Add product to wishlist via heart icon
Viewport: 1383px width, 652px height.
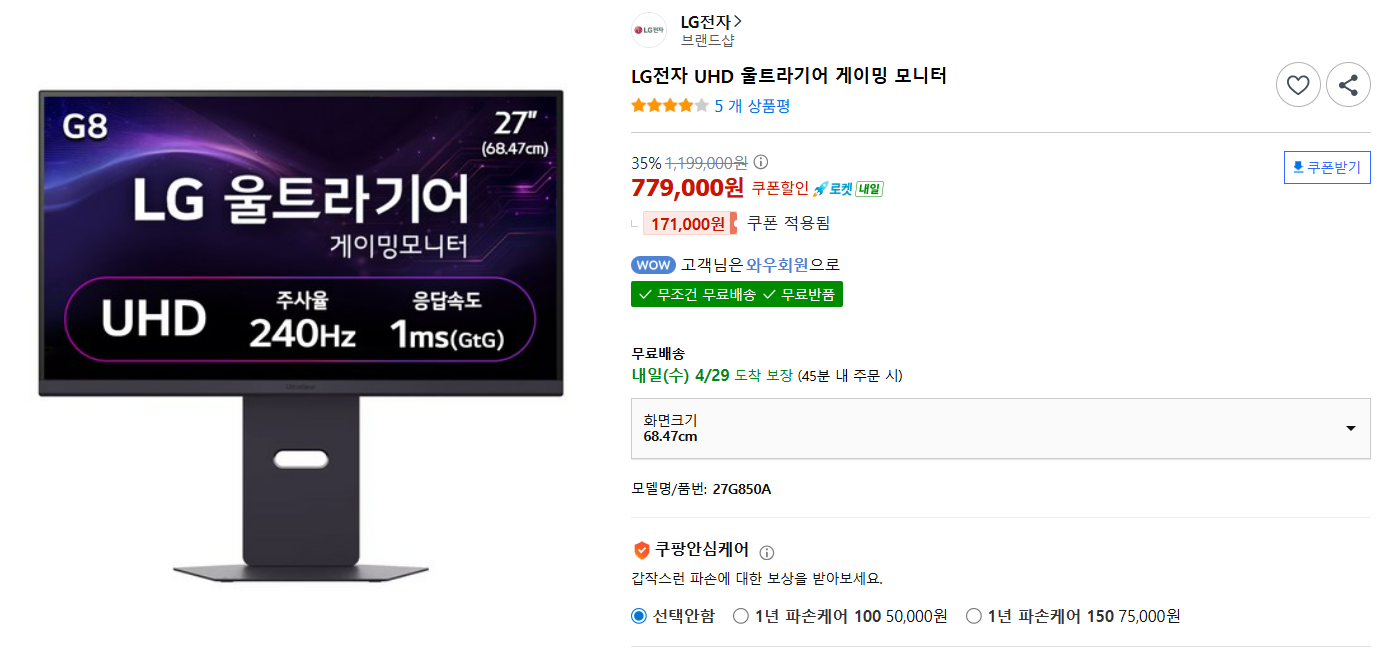[1298, 84]
